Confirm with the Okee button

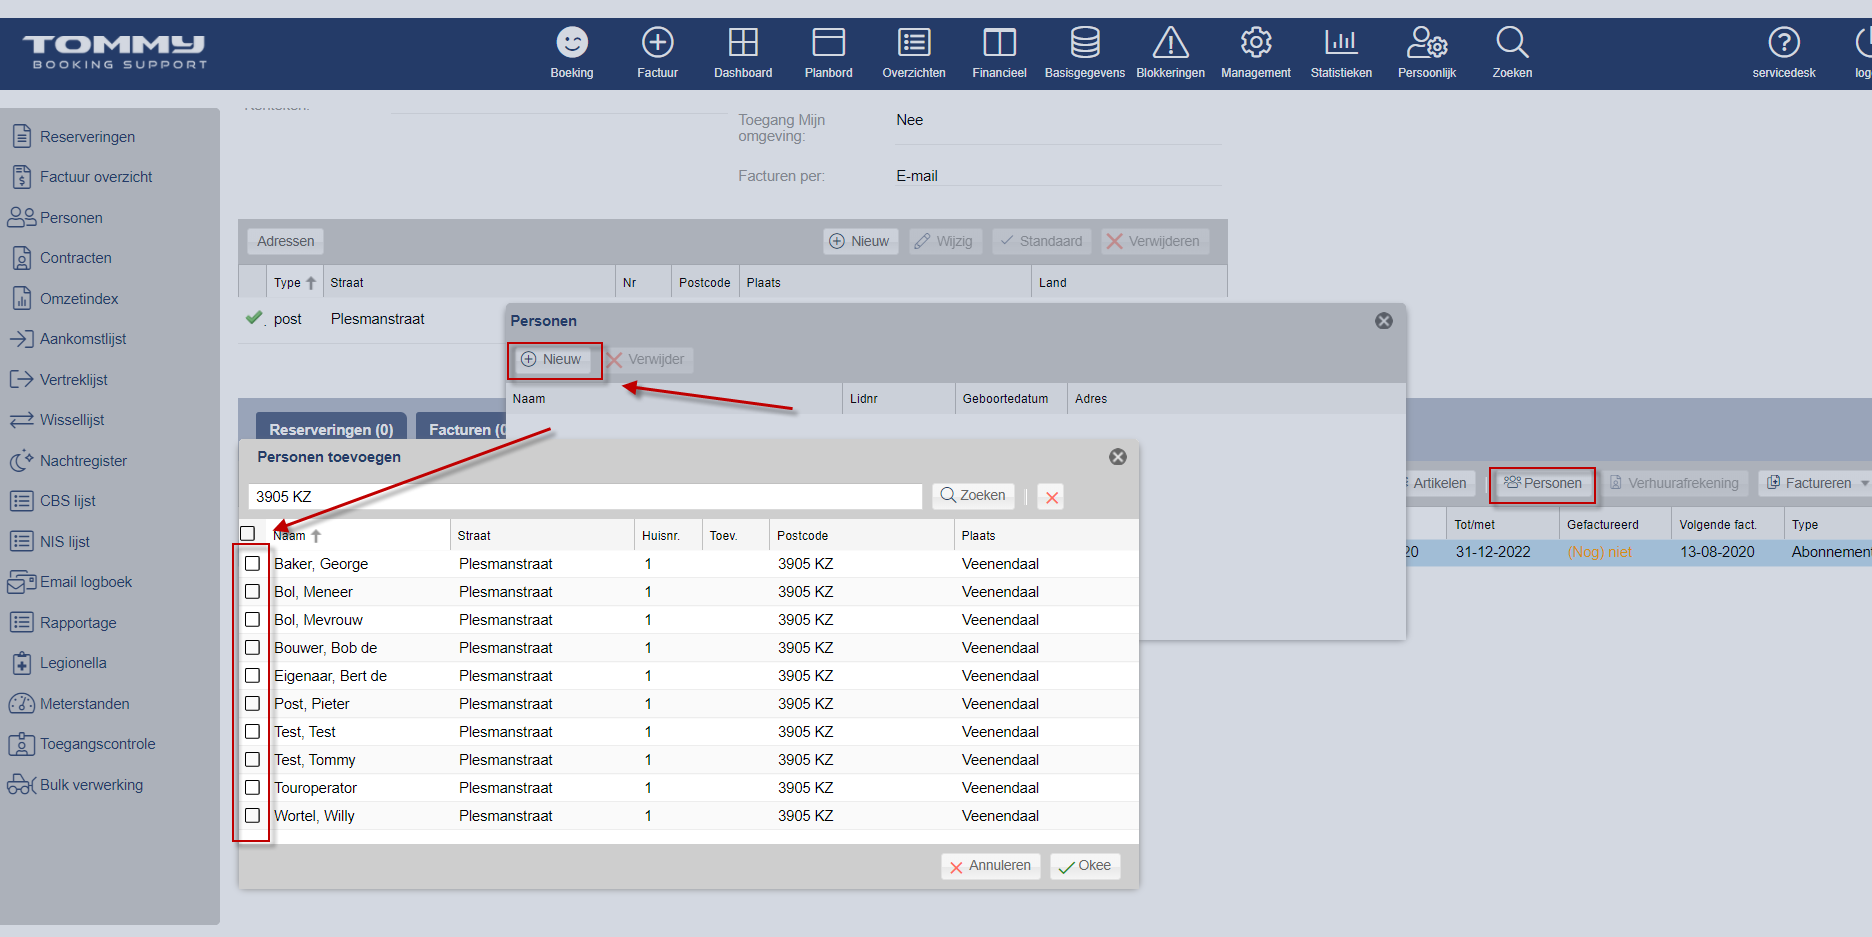point(1085,866)
